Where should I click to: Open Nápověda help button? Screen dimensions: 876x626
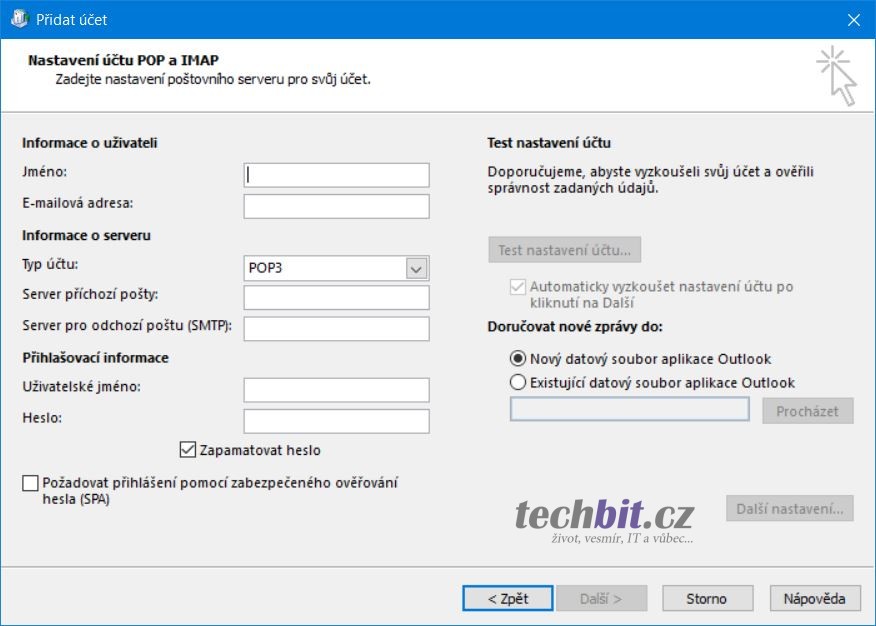point(815,598)
